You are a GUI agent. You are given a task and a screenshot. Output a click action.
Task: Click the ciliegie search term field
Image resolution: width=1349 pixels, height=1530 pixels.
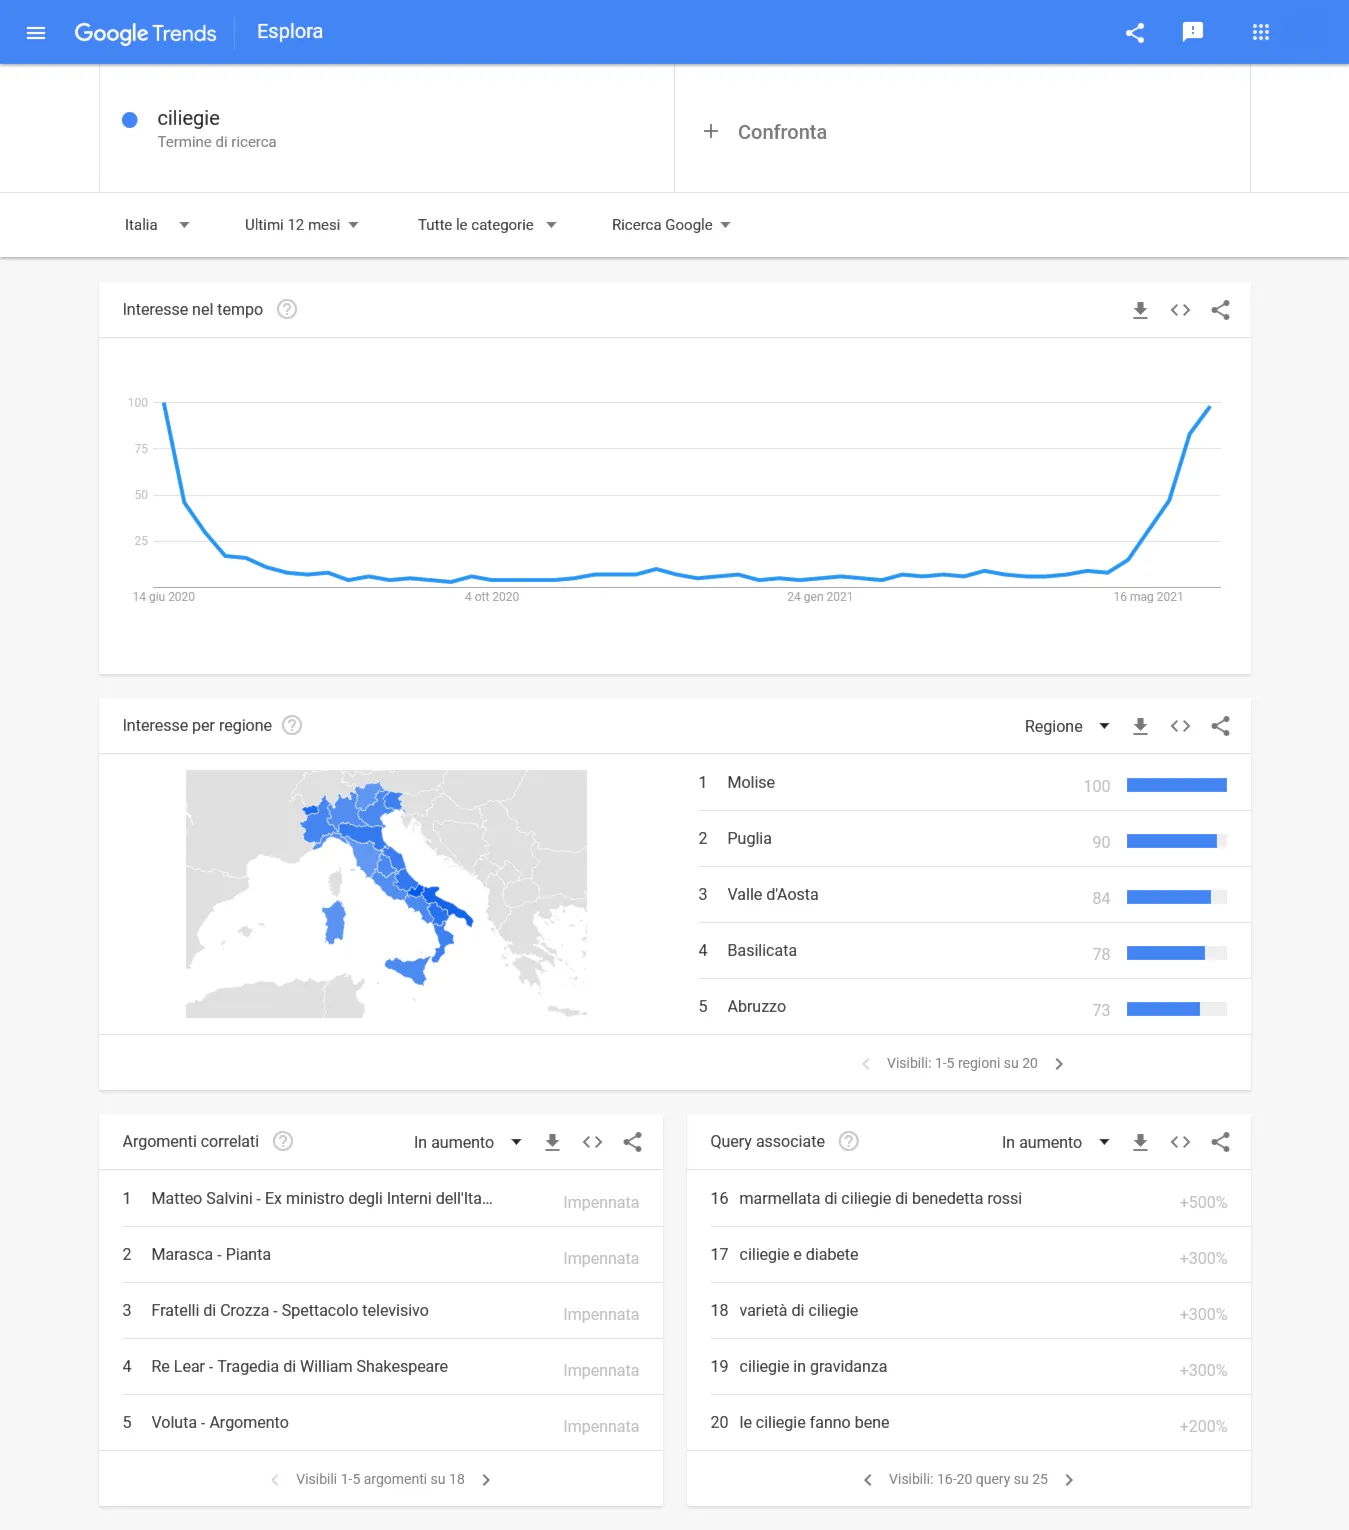click(x=387, y=129)
